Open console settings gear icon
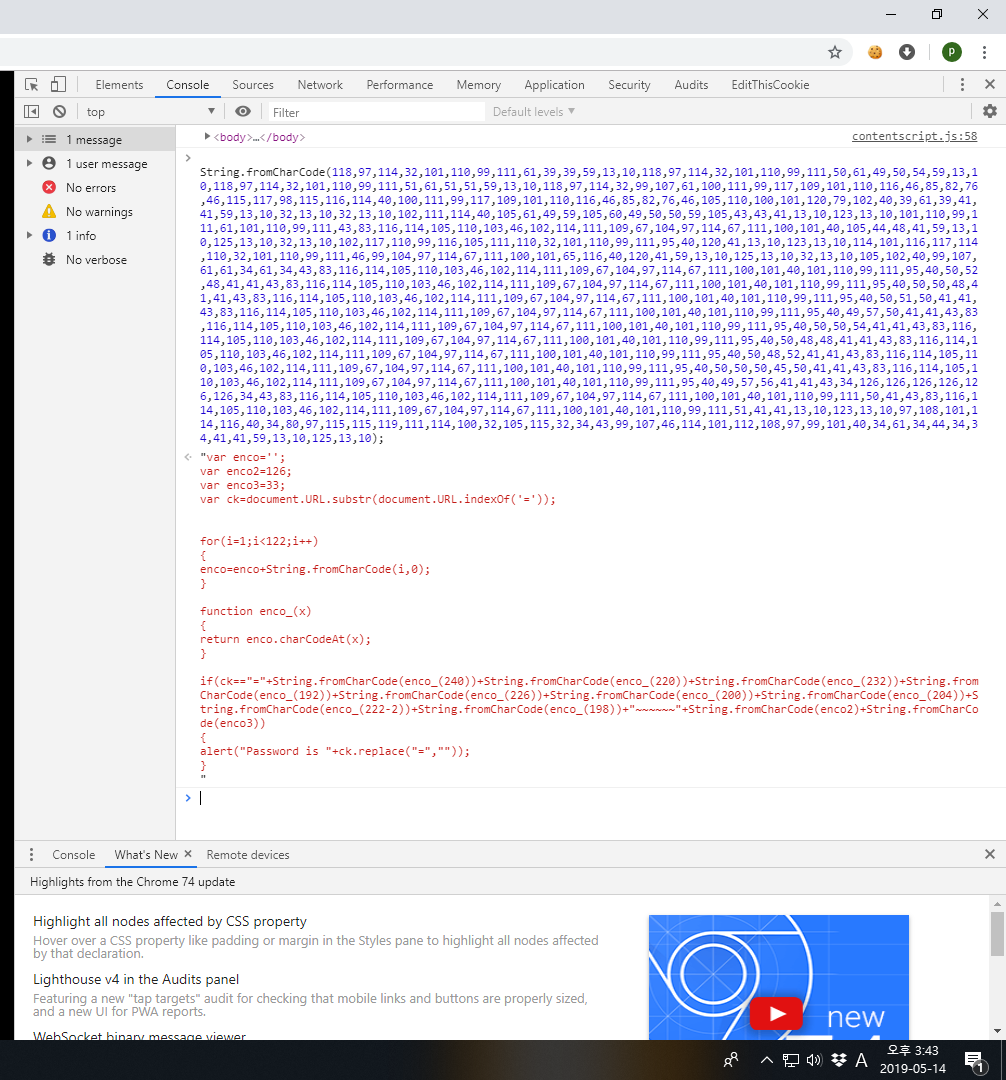This screenshot has width=1006, height=1080. (x=989, y=111)
